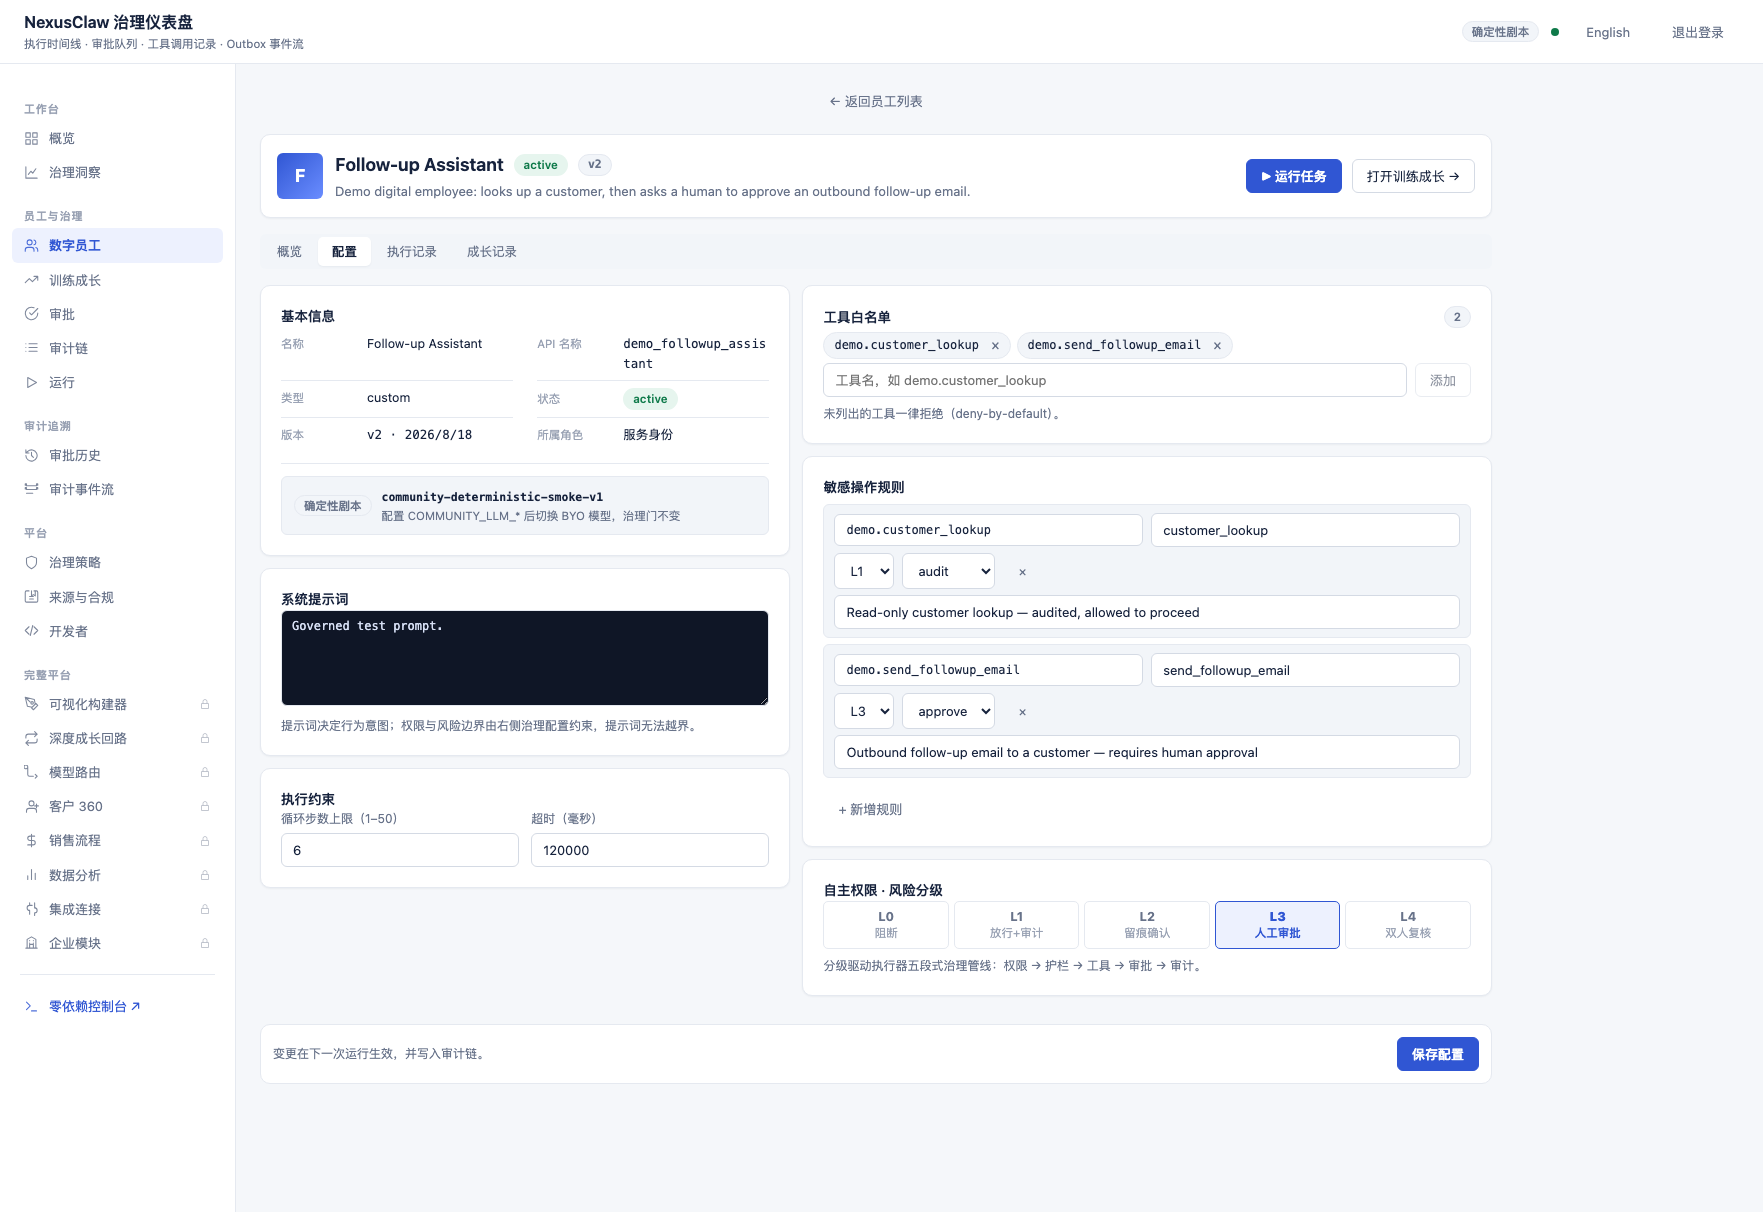Screen dimensions: 1763x1212
Task: Click the 审计链 list icon
Action: [x=31, y=349]
